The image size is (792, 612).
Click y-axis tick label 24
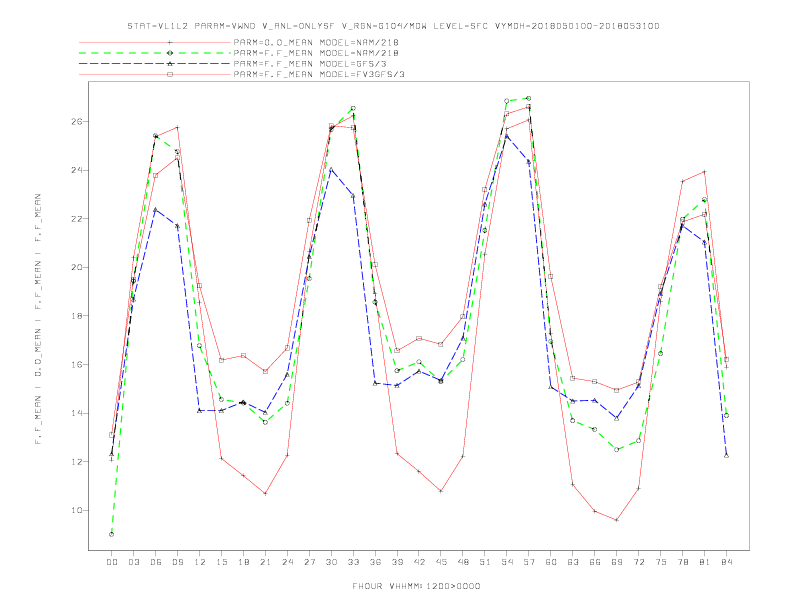tap(77, 170)
